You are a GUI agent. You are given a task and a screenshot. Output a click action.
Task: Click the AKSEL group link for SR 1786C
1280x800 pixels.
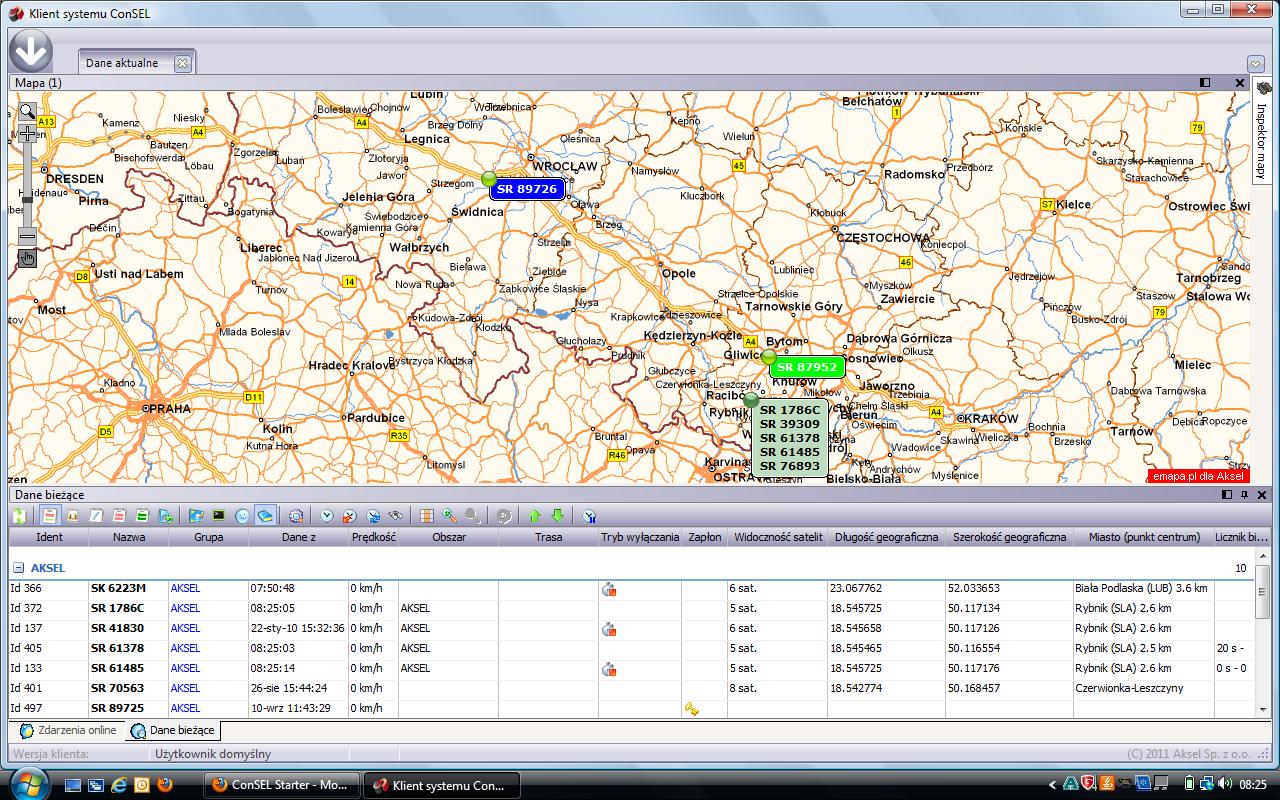tap(185, 608)
